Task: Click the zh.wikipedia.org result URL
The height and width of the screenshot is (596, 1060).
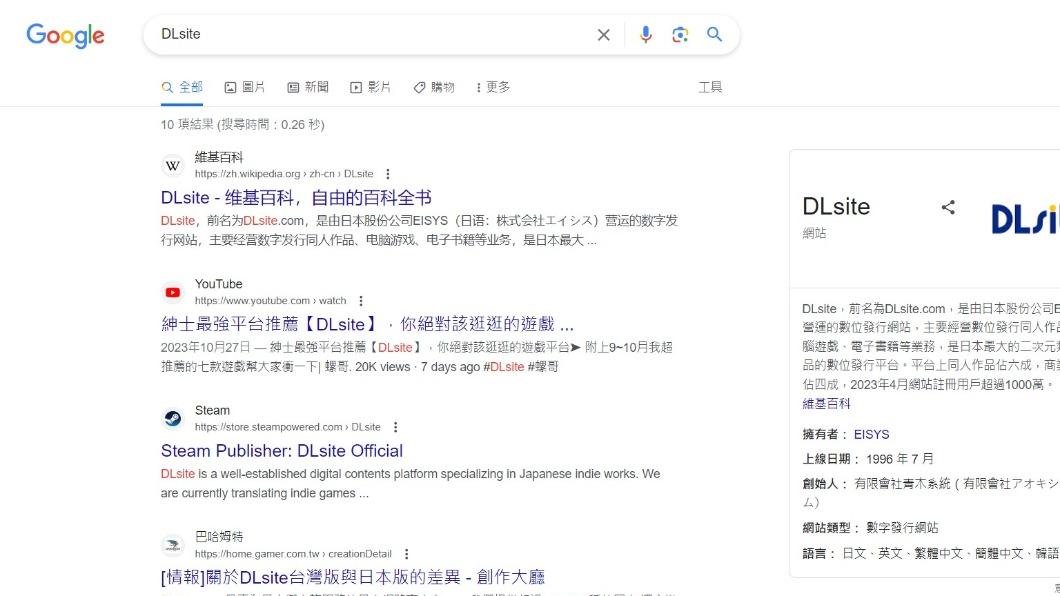Action: (x=284, y=174)
